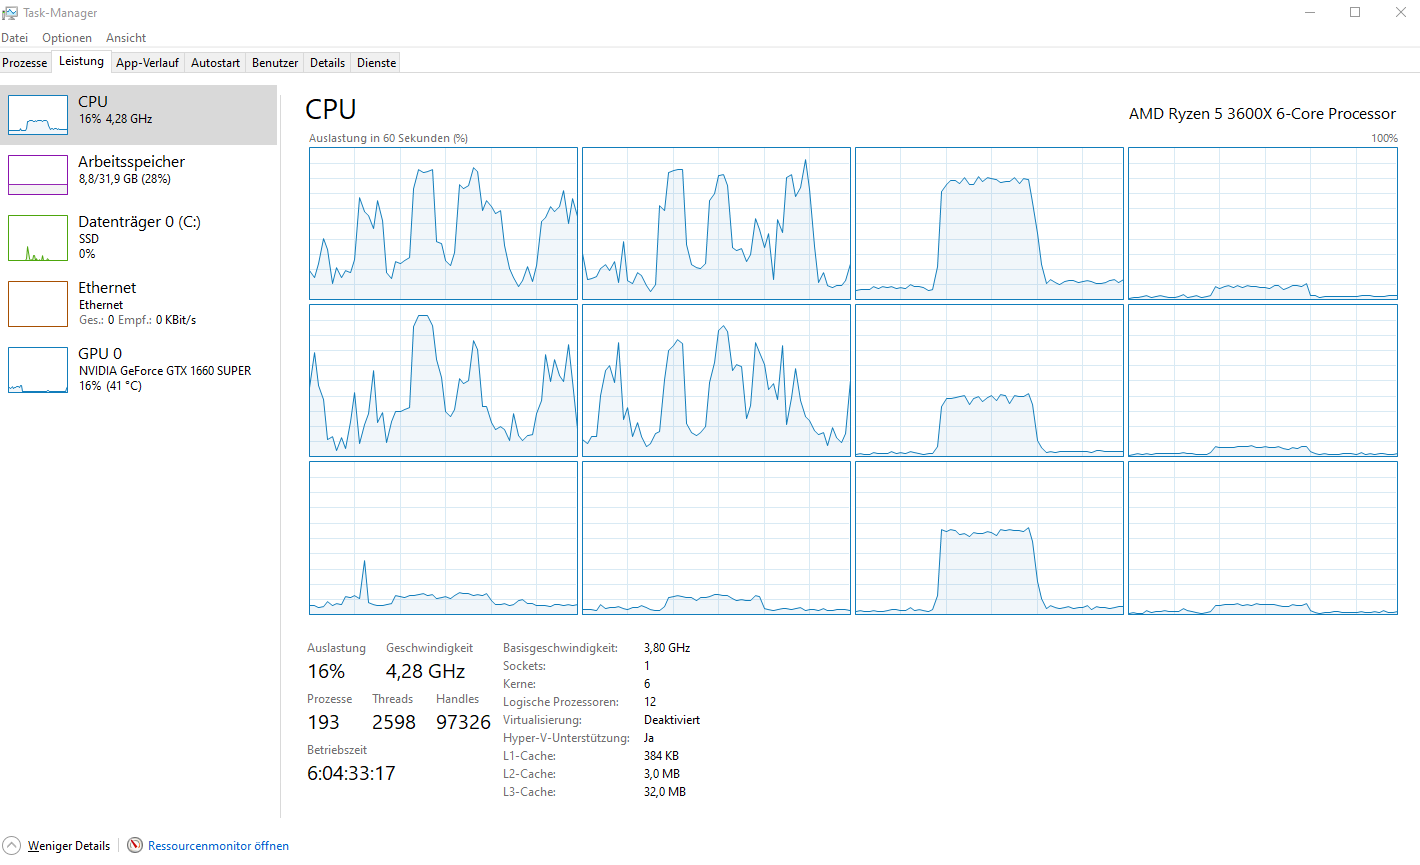
Task: Select the Datenträger 0 (C:) mini graph
Action: (x=38, y=238)
